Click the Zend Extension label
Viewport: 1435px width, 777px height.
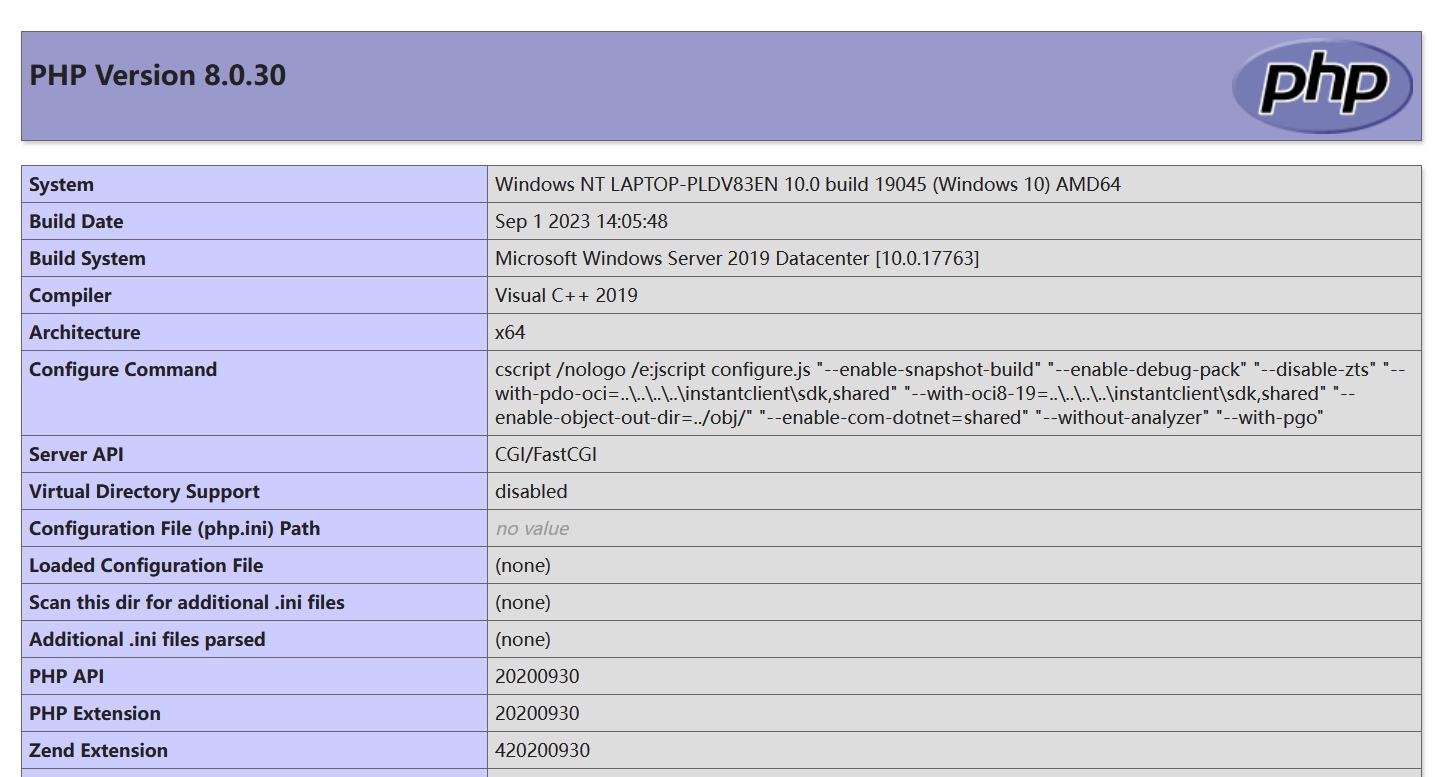98,751
